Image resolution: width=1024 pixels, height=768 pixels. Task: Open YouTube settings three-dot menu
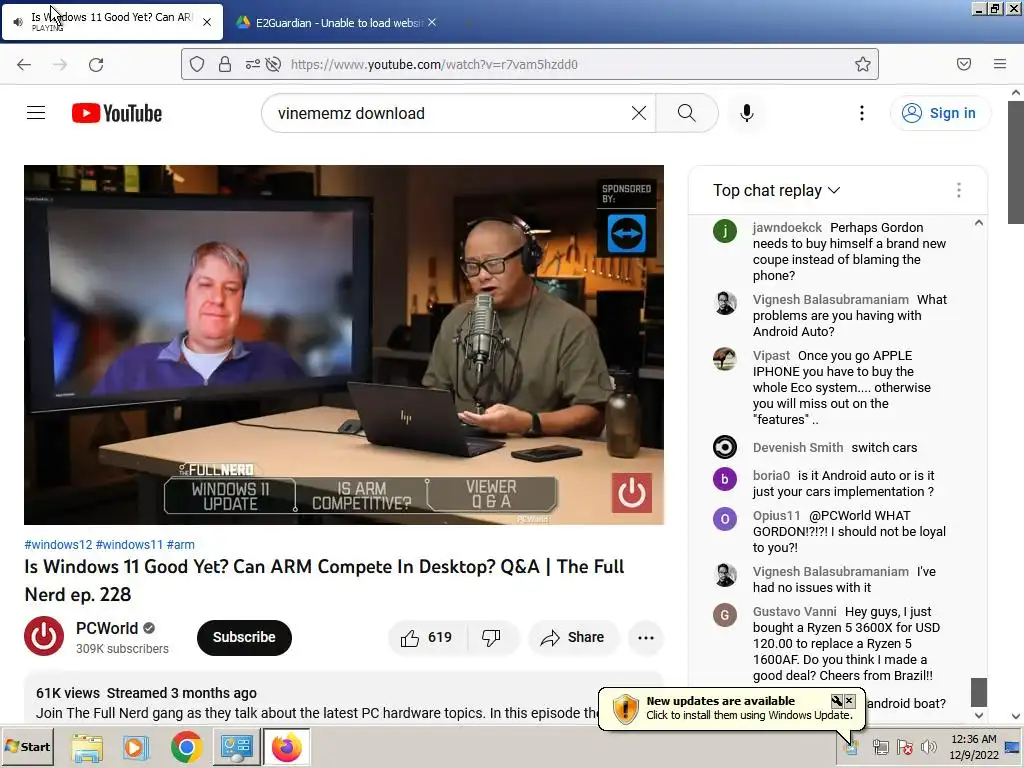coord(862,113)
